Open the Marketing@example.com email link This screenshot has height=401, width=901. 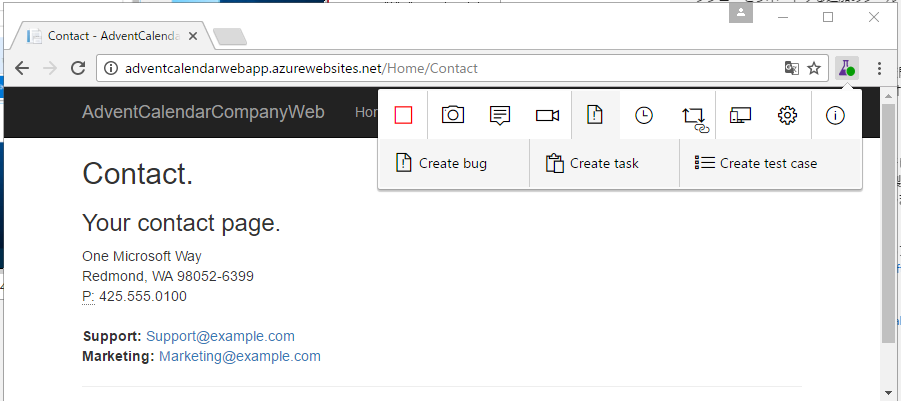pyautogui.click(x=240, y=356)
